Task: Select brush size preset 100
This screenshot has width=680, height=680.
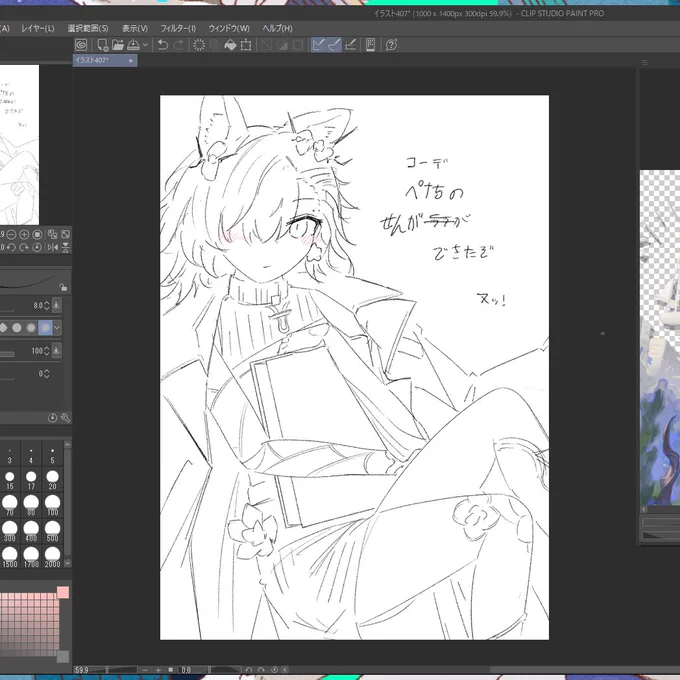Action: (52, 506)
